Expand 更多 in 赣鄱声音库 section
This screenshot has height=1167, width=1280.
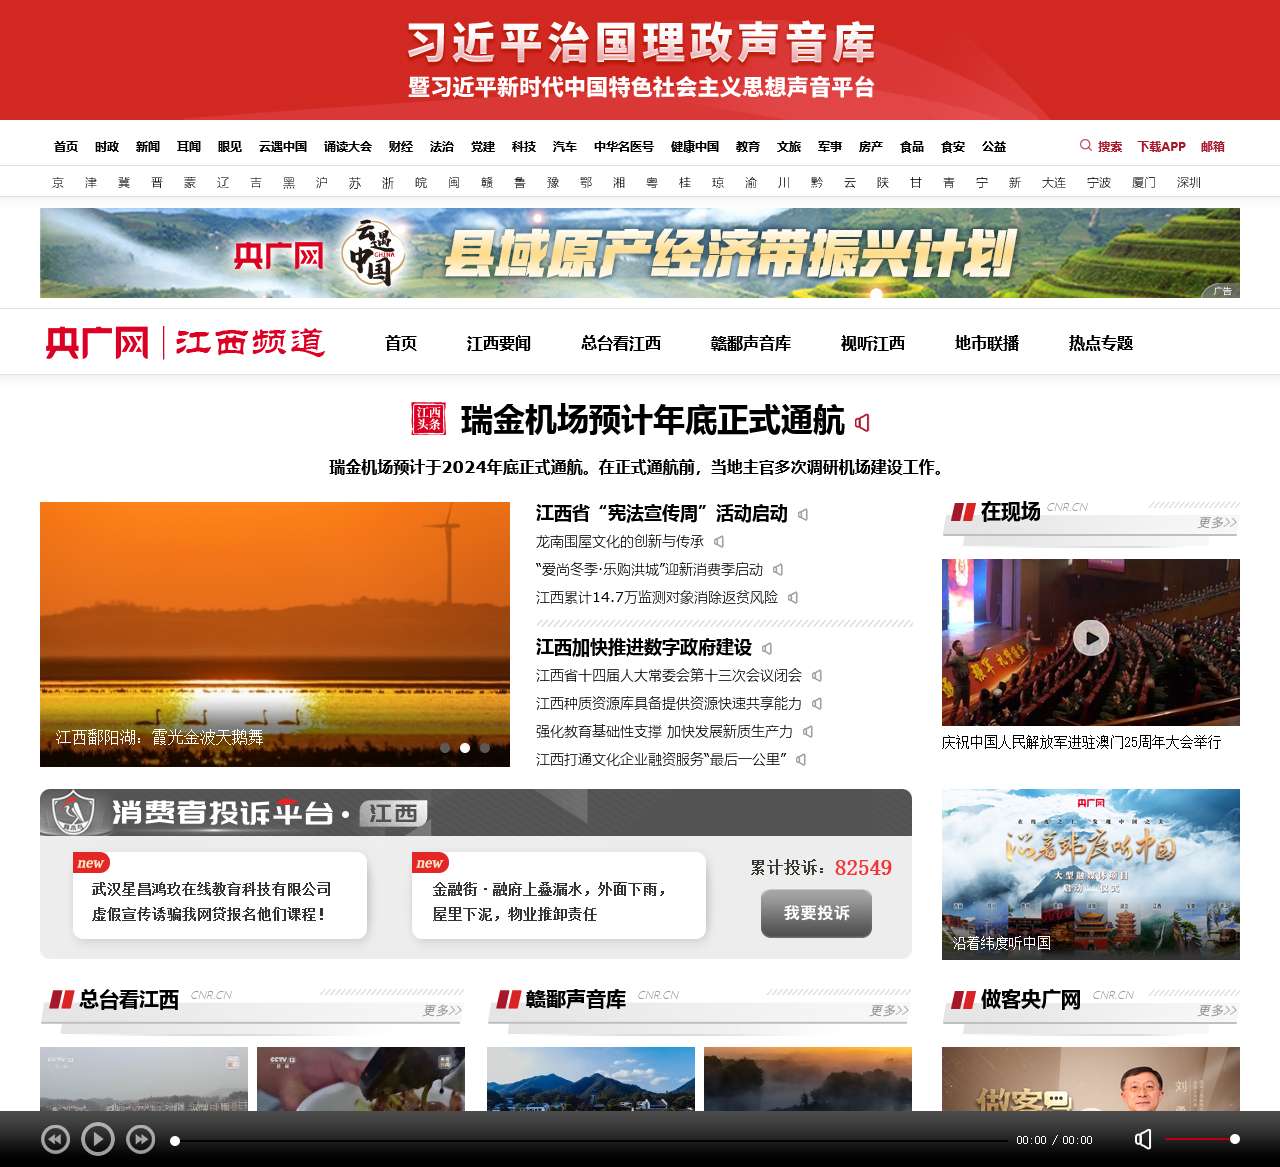coord(889,1010)
